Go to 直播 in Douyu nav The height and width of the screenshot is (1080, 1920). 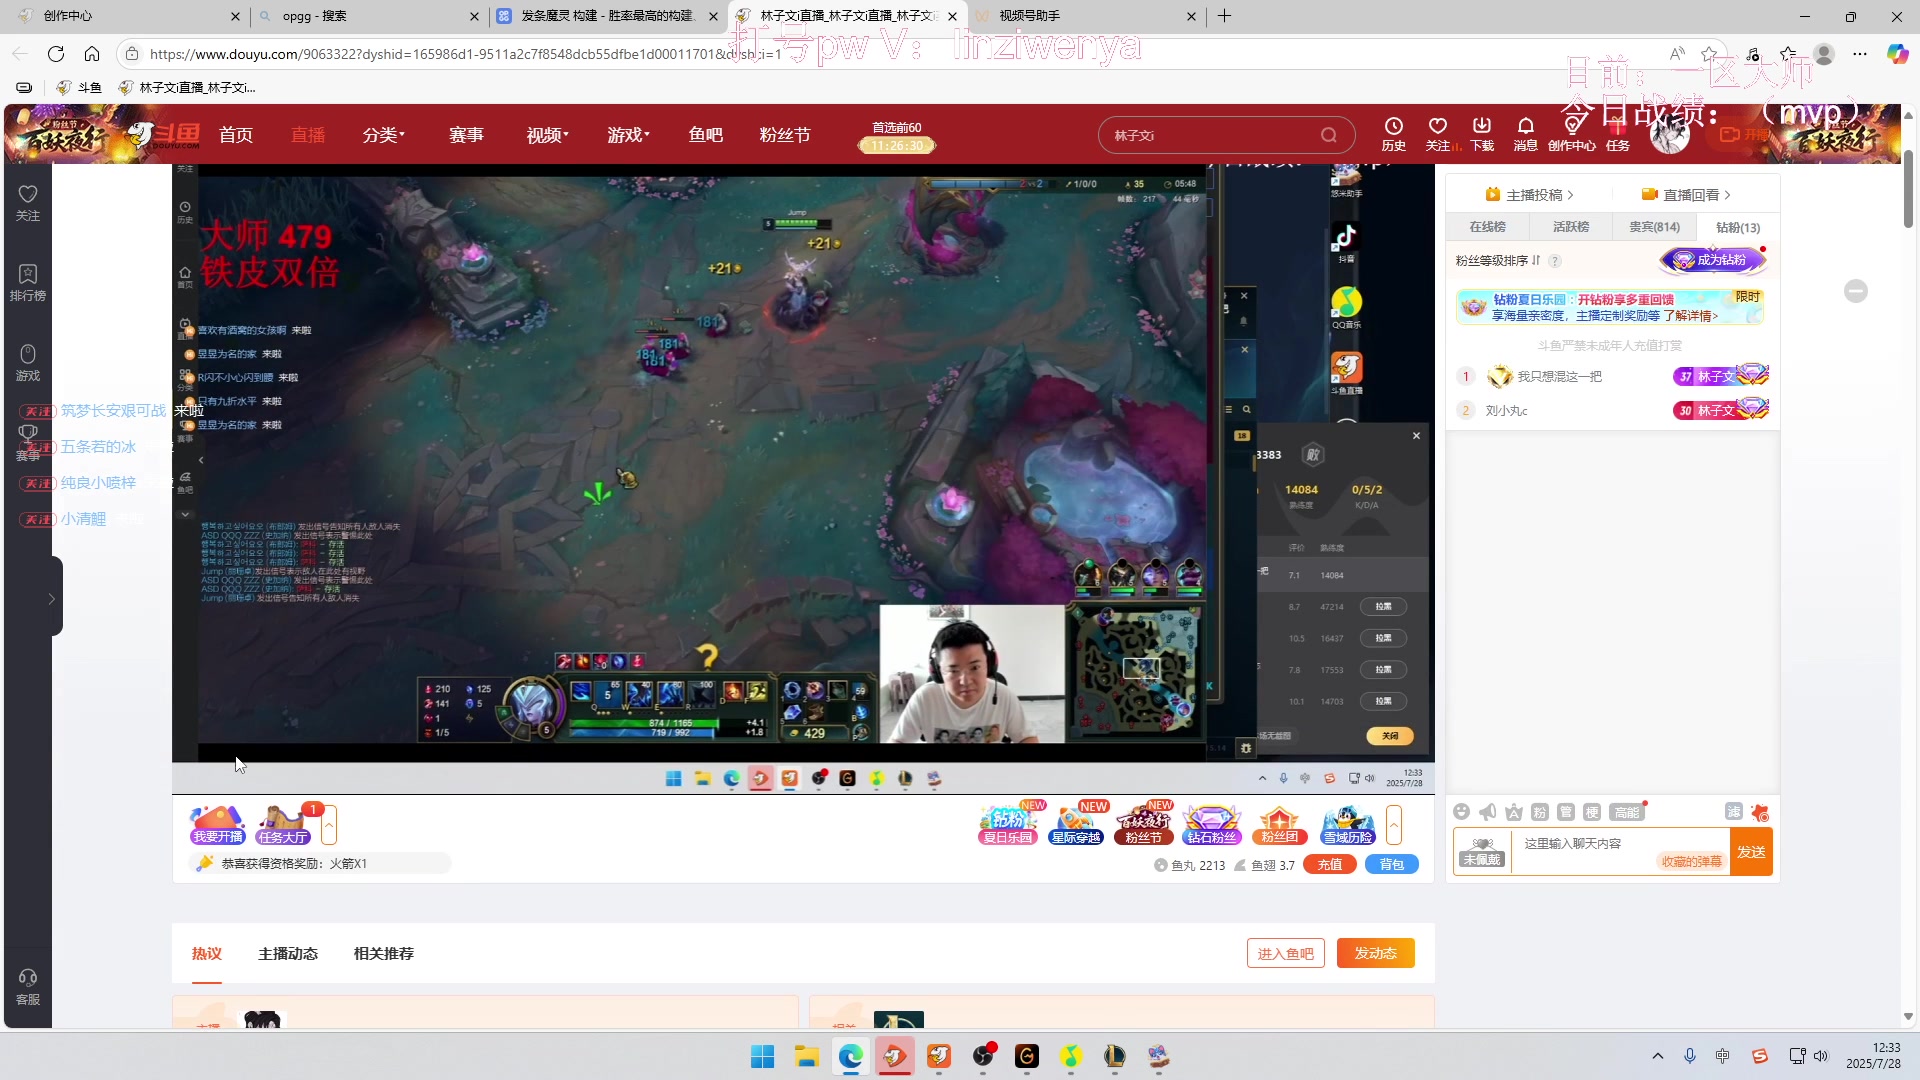click(x=308, y=135)
